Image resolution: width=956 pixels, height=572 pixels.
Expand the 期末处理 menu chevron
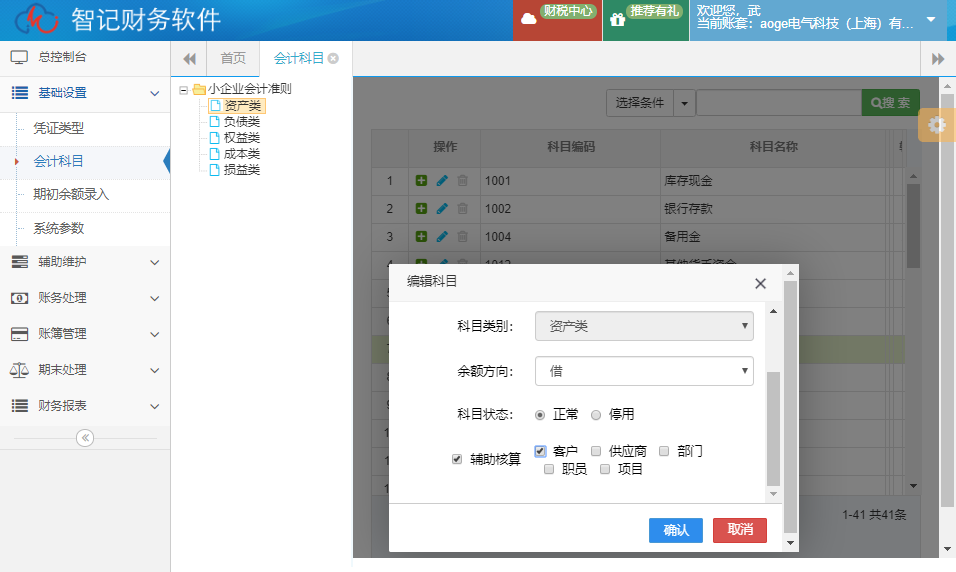coord(155,370)
